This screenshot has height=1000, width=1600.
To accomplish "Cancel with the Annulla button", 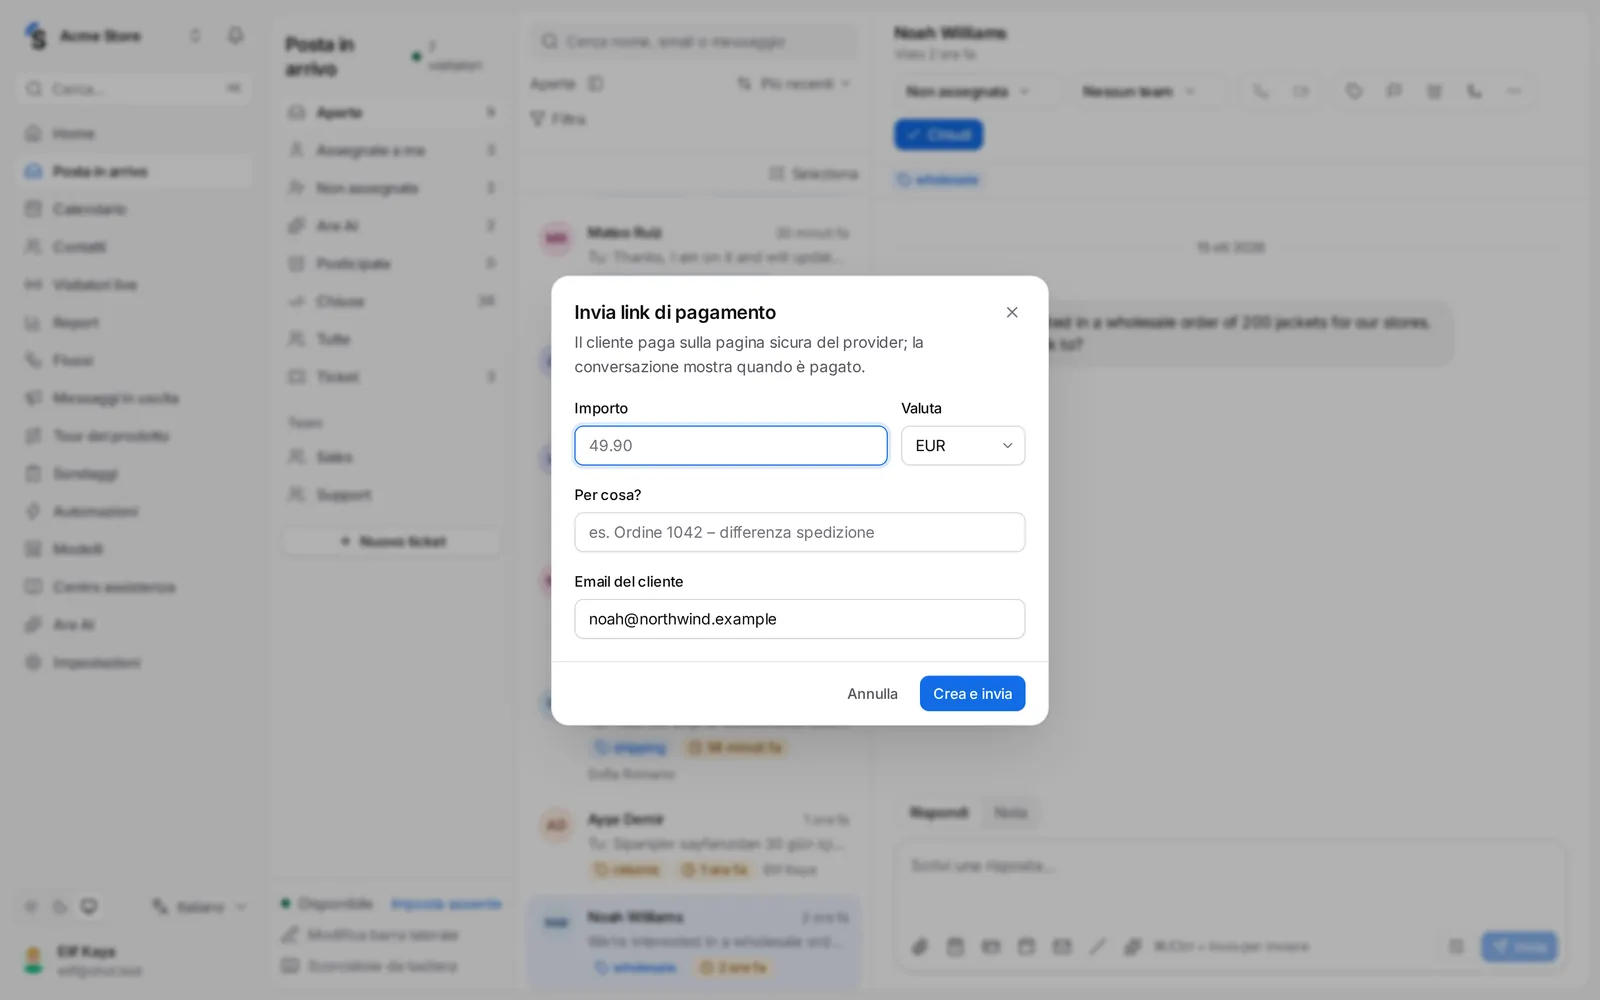I will tap(872, 694).
